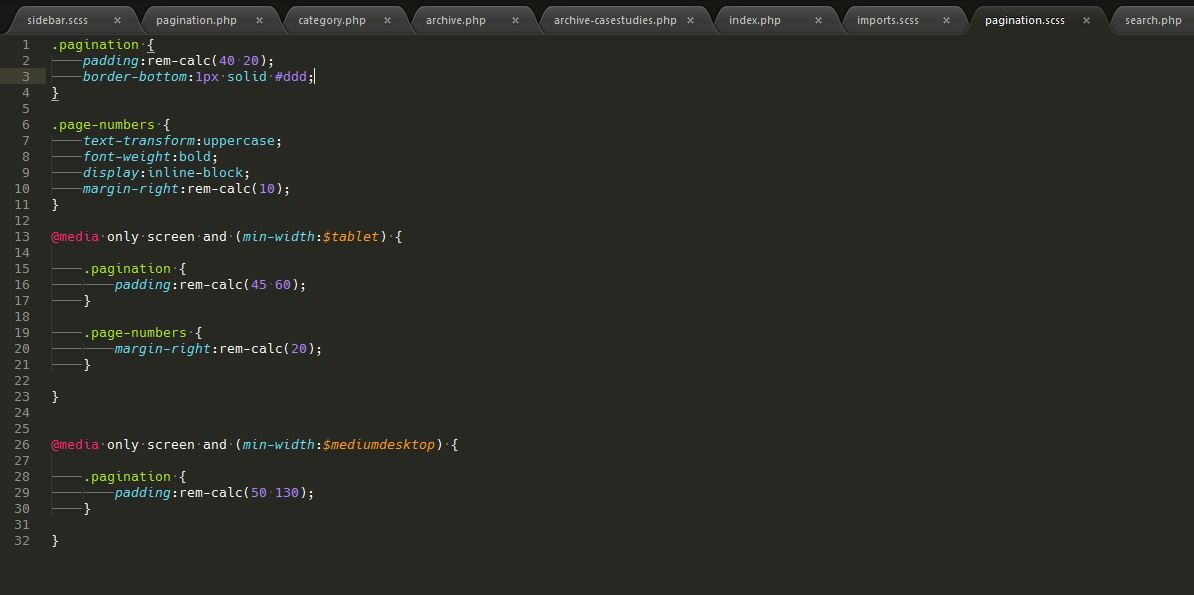Place cursor on '.pagination' selector on line 1
The height and width of the screenshot is (595, 1194).
[95, 45]
